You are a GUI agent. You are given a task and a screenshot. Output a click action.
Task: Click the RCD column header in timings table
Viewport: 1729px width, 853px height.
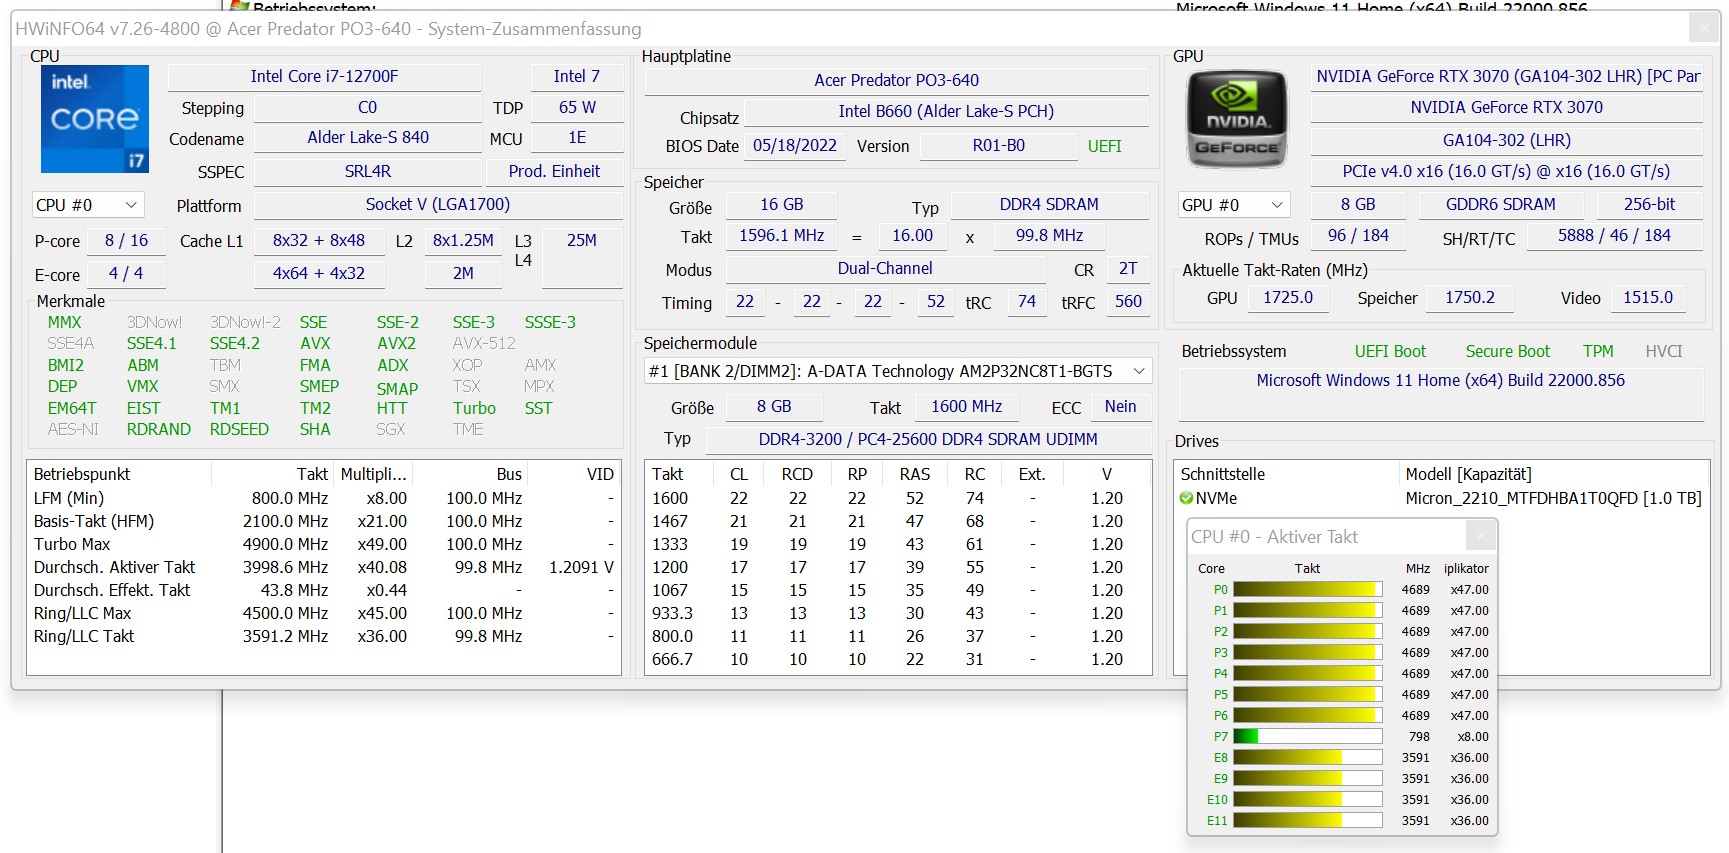click(x=797, y=474)
